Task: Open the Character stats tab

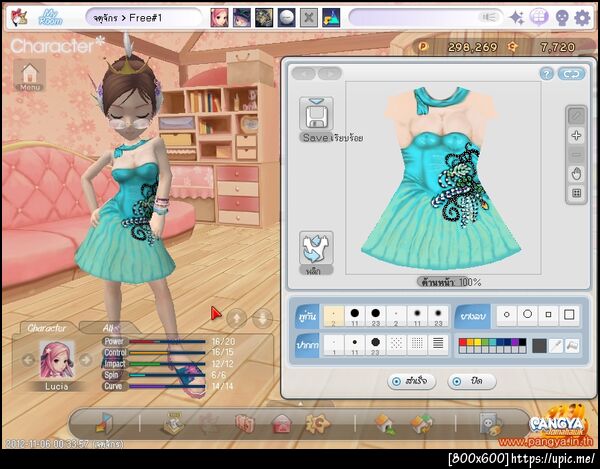Action: coord(46,328)
